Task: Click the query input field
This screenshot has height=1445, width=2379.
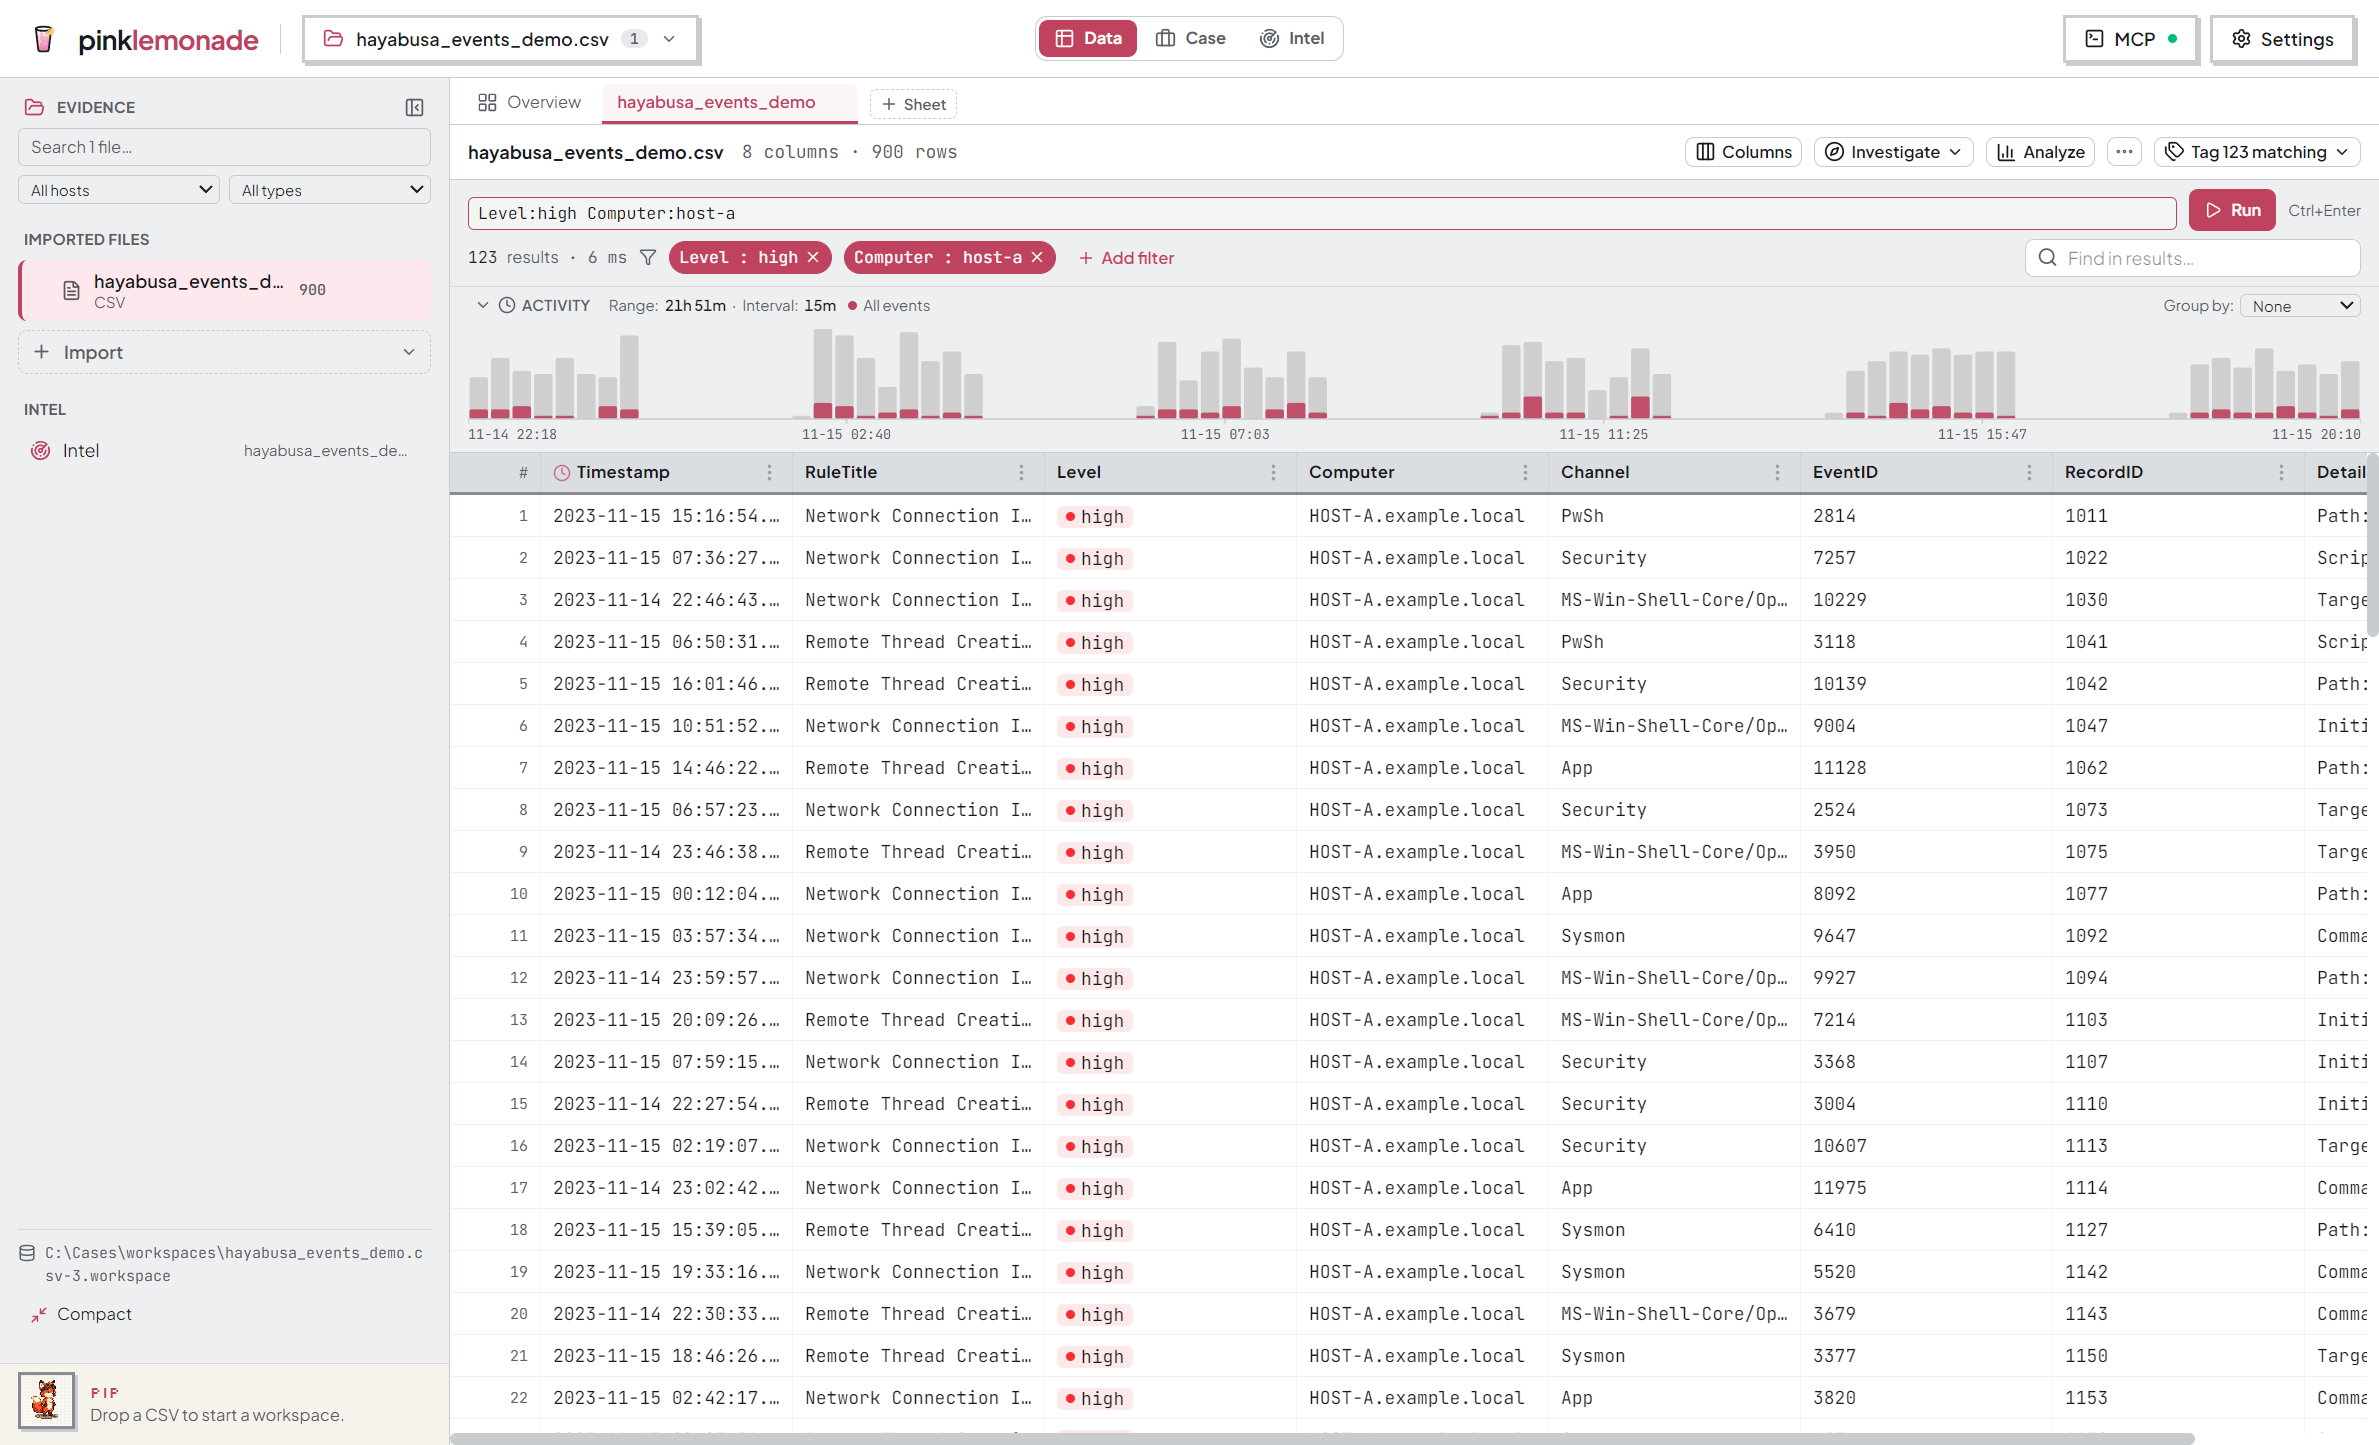Action: (x=1322, y=213)
